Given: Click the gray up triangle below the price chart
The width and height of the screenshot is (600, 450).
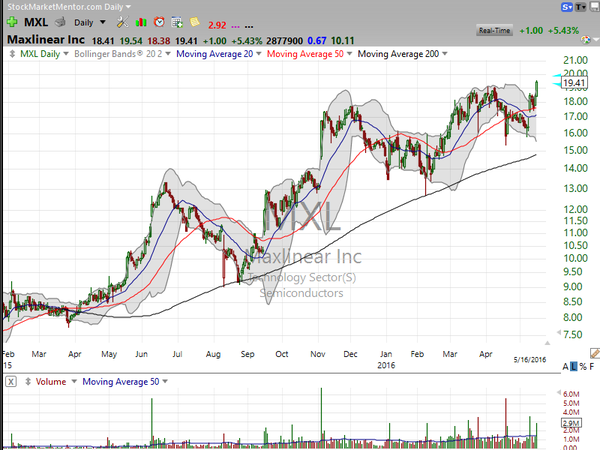Looking at the screenshot, I should (x=547, y=343).
